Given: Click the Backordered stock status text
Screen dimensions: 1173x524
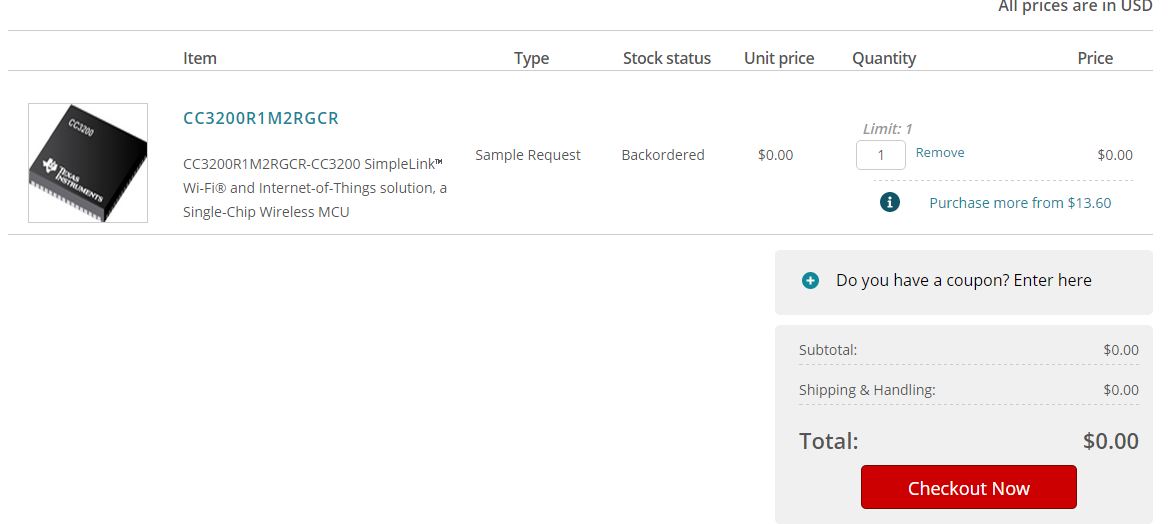Looking at the screenshot, I should [x=663, y=155].
